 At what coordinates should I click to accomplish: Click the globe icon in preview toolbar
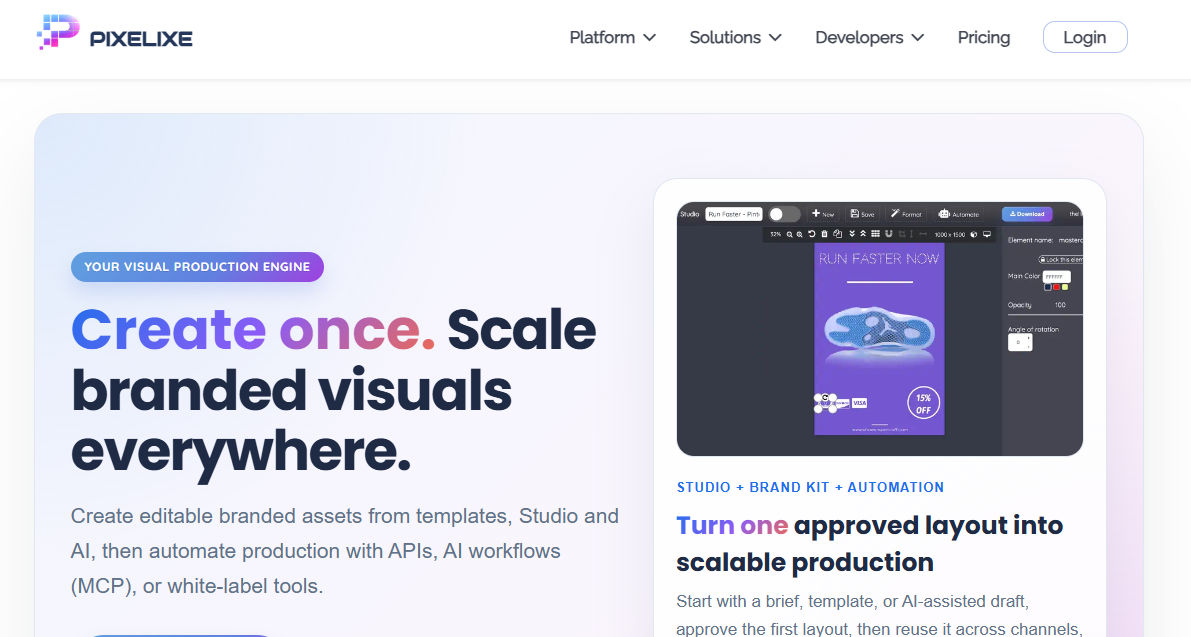(x=974, y=235)
